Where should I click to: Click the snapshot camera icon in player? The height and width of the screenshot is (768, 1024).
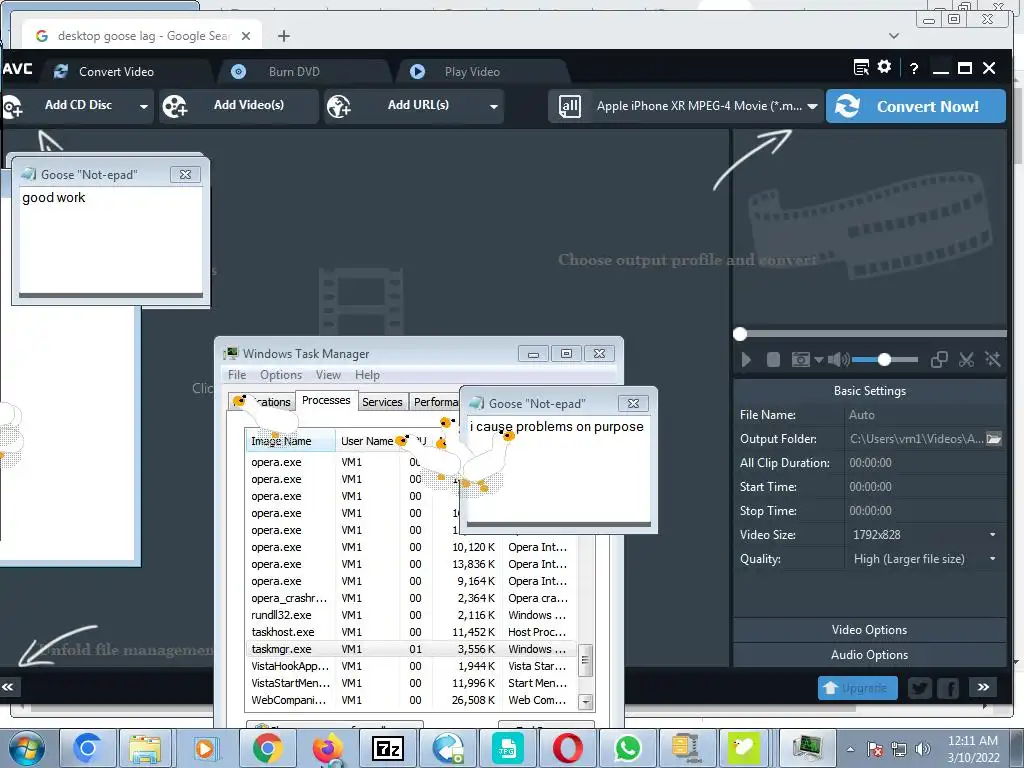click(x=801, y=360)
